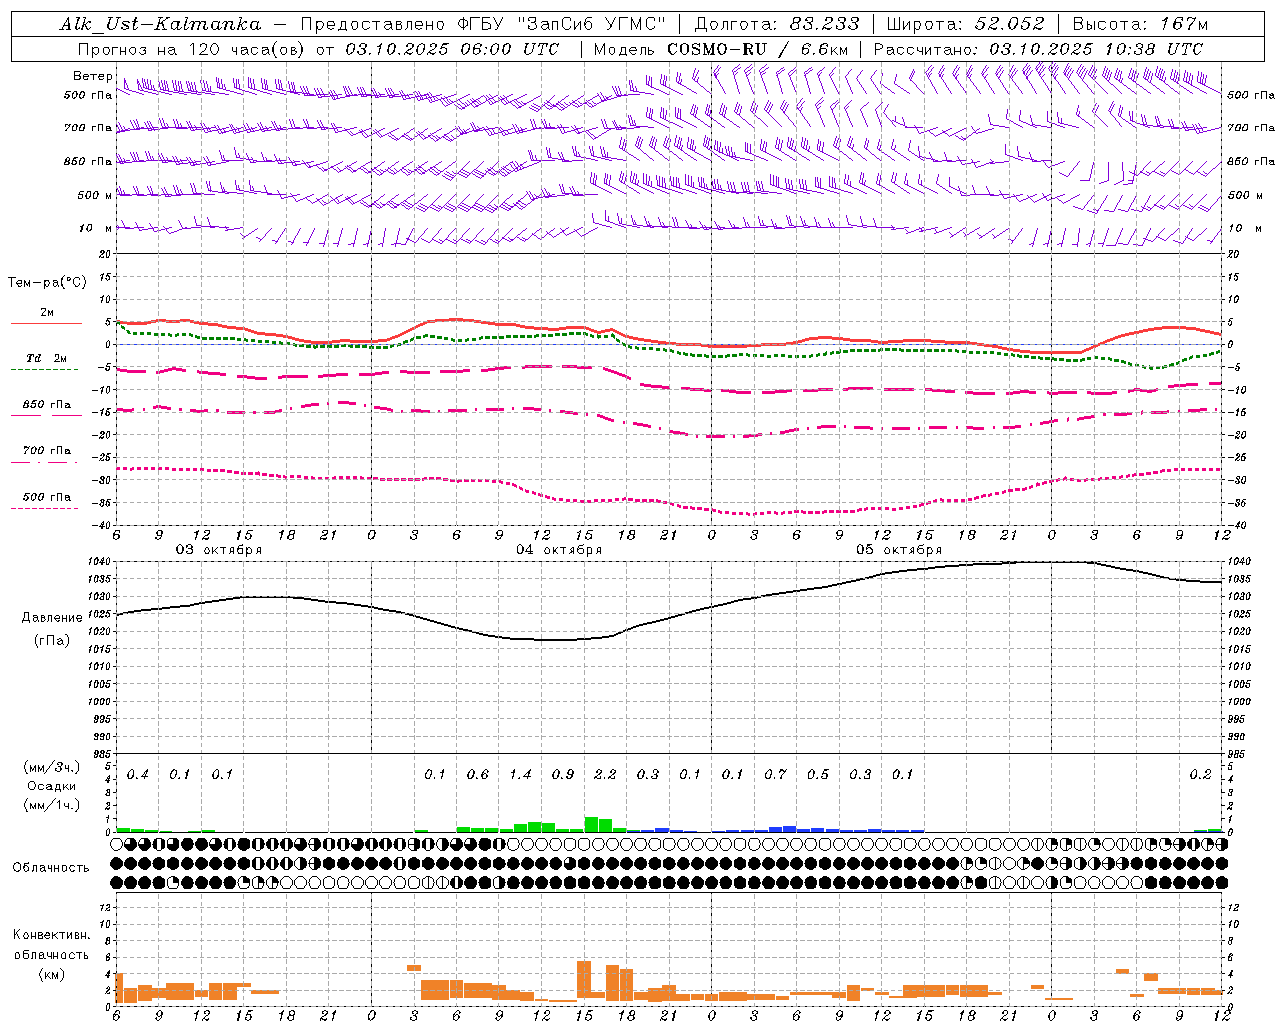This screenshot has height=1024, width=1280.
Task: Select the forecast start 03.10.2025 06:00 UTC
Action: point(452,49)
